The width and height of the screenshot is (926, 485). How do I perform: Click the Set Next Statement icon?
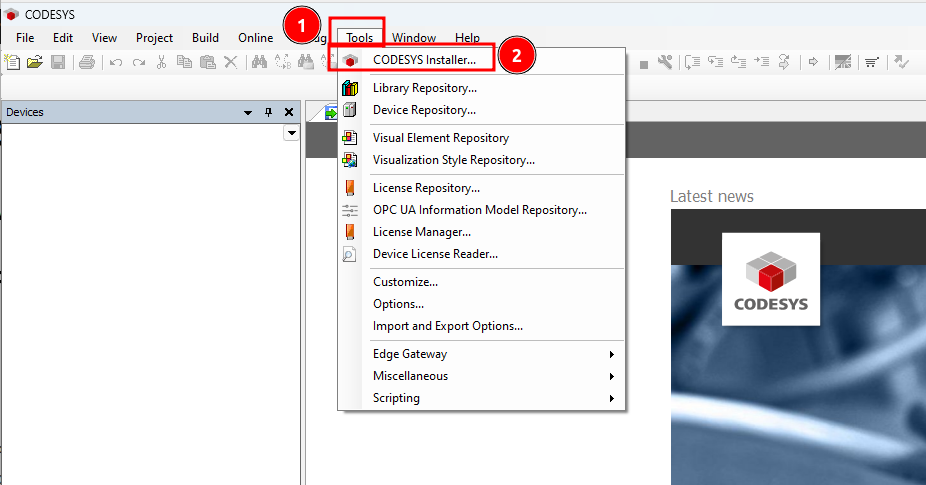tap(784, 61)
